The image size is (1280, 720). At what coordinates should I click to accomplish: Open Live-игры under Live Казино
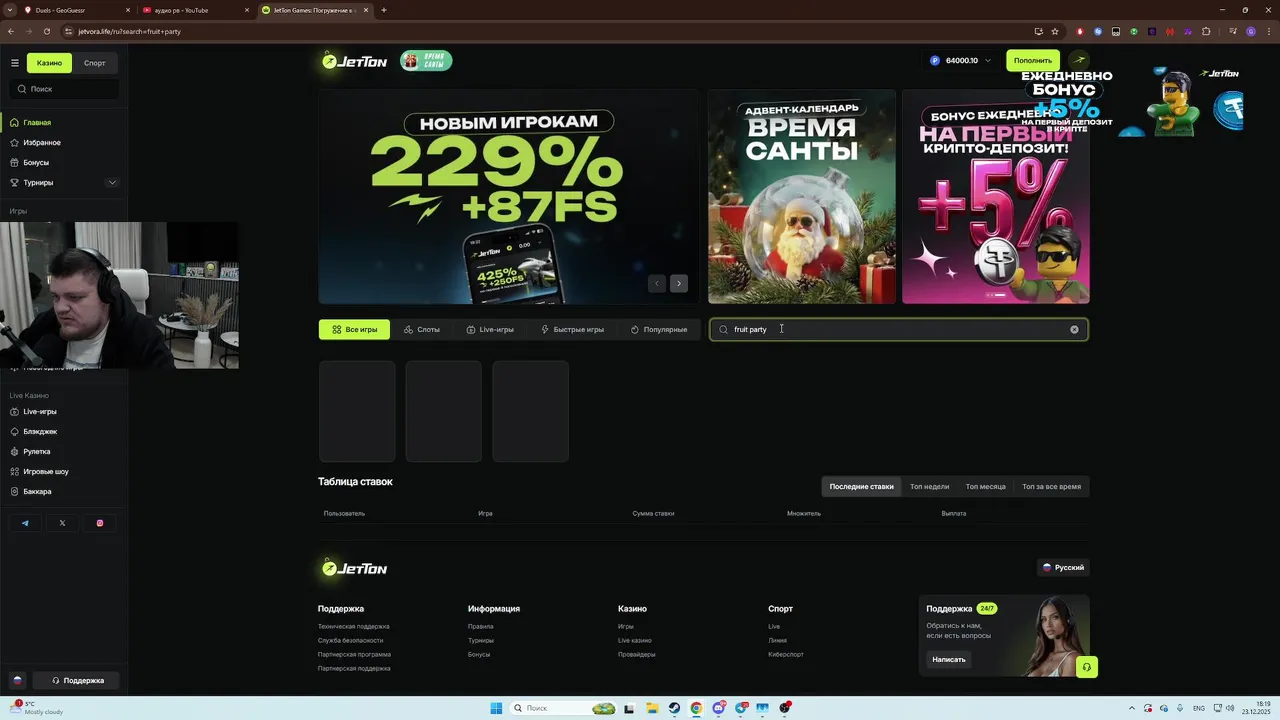tap(40, 412)
